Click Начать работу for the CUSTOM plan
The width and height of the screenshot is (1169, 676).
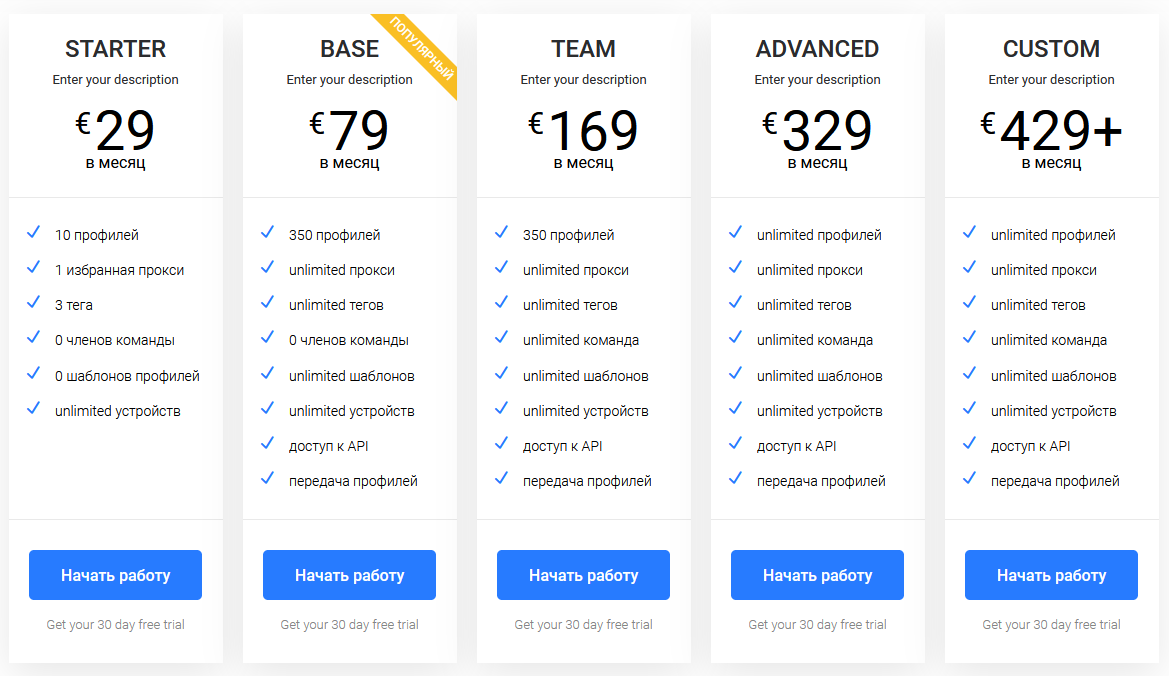[x=1051, y=575]
